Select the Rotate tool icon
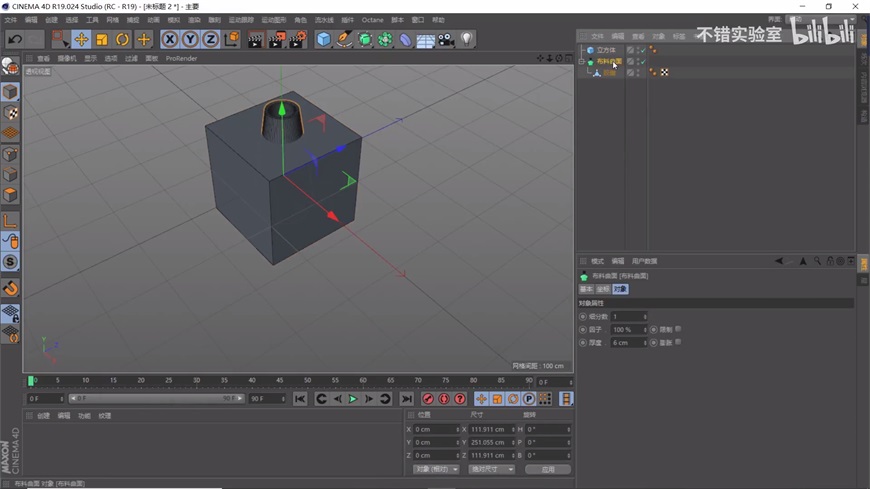870x489 pixels. [122, 40]
